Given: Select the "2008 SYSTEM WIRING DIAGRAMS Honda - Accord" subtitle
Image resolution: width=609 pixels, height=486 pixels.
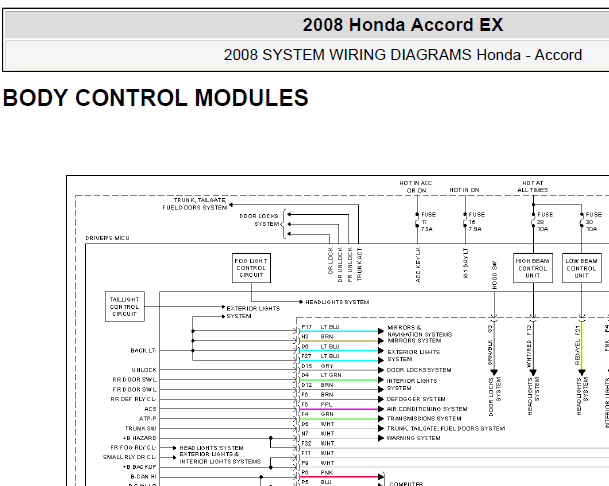Looking at the screenshot, I should 403,55.
